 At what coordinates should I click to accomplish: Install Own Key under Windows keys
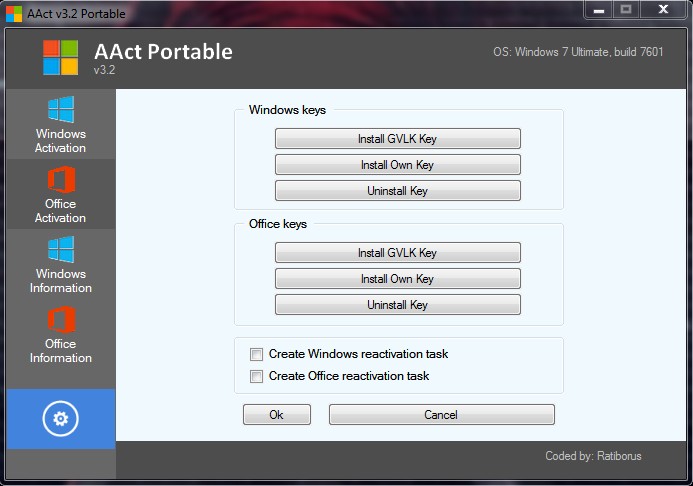click(398, 165)
